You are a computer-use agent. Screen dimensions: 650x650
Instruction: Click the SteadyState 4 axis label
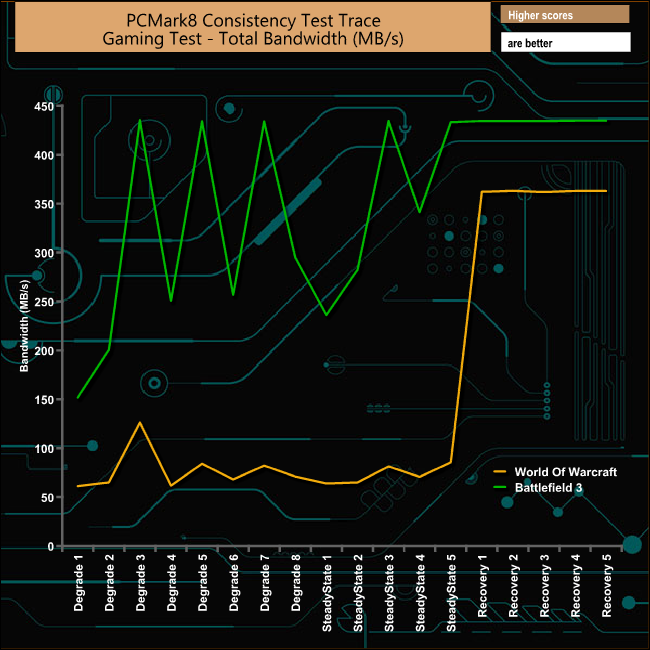pos(420,593)
